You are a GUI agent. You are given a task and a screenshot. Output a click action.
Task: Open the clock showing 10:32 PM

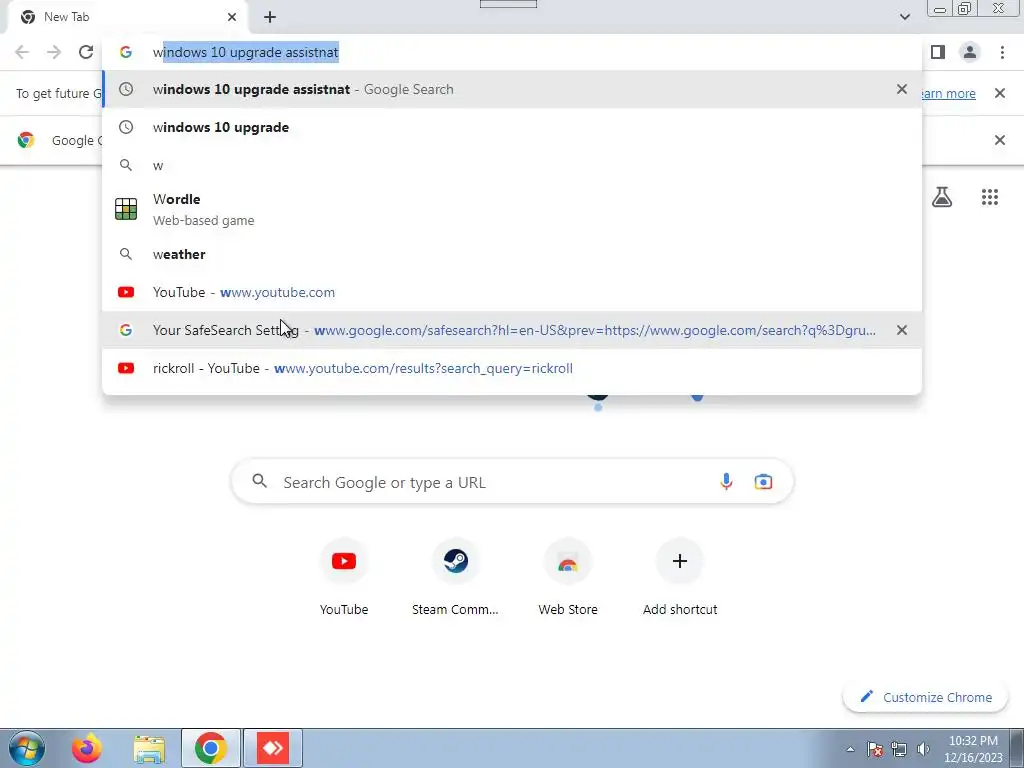pyautogui.click(x=973, y=749)
